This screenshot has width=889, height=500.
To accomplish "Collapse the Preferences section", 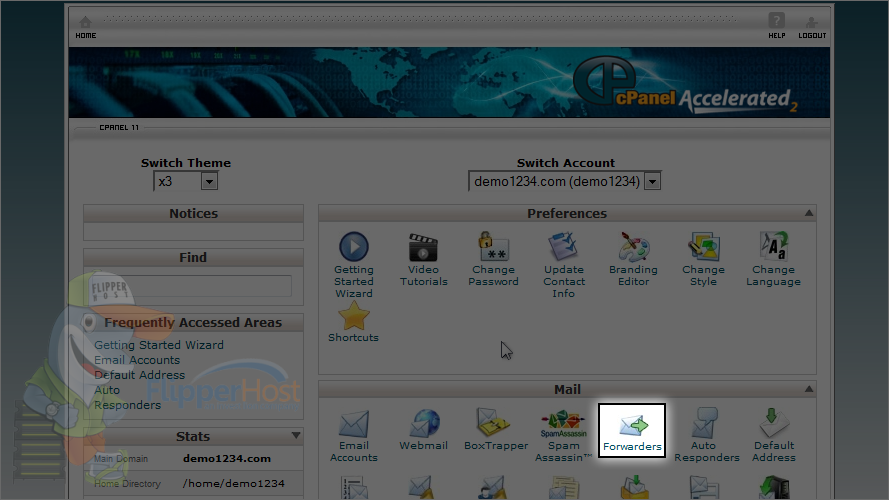I will point(809,213).
